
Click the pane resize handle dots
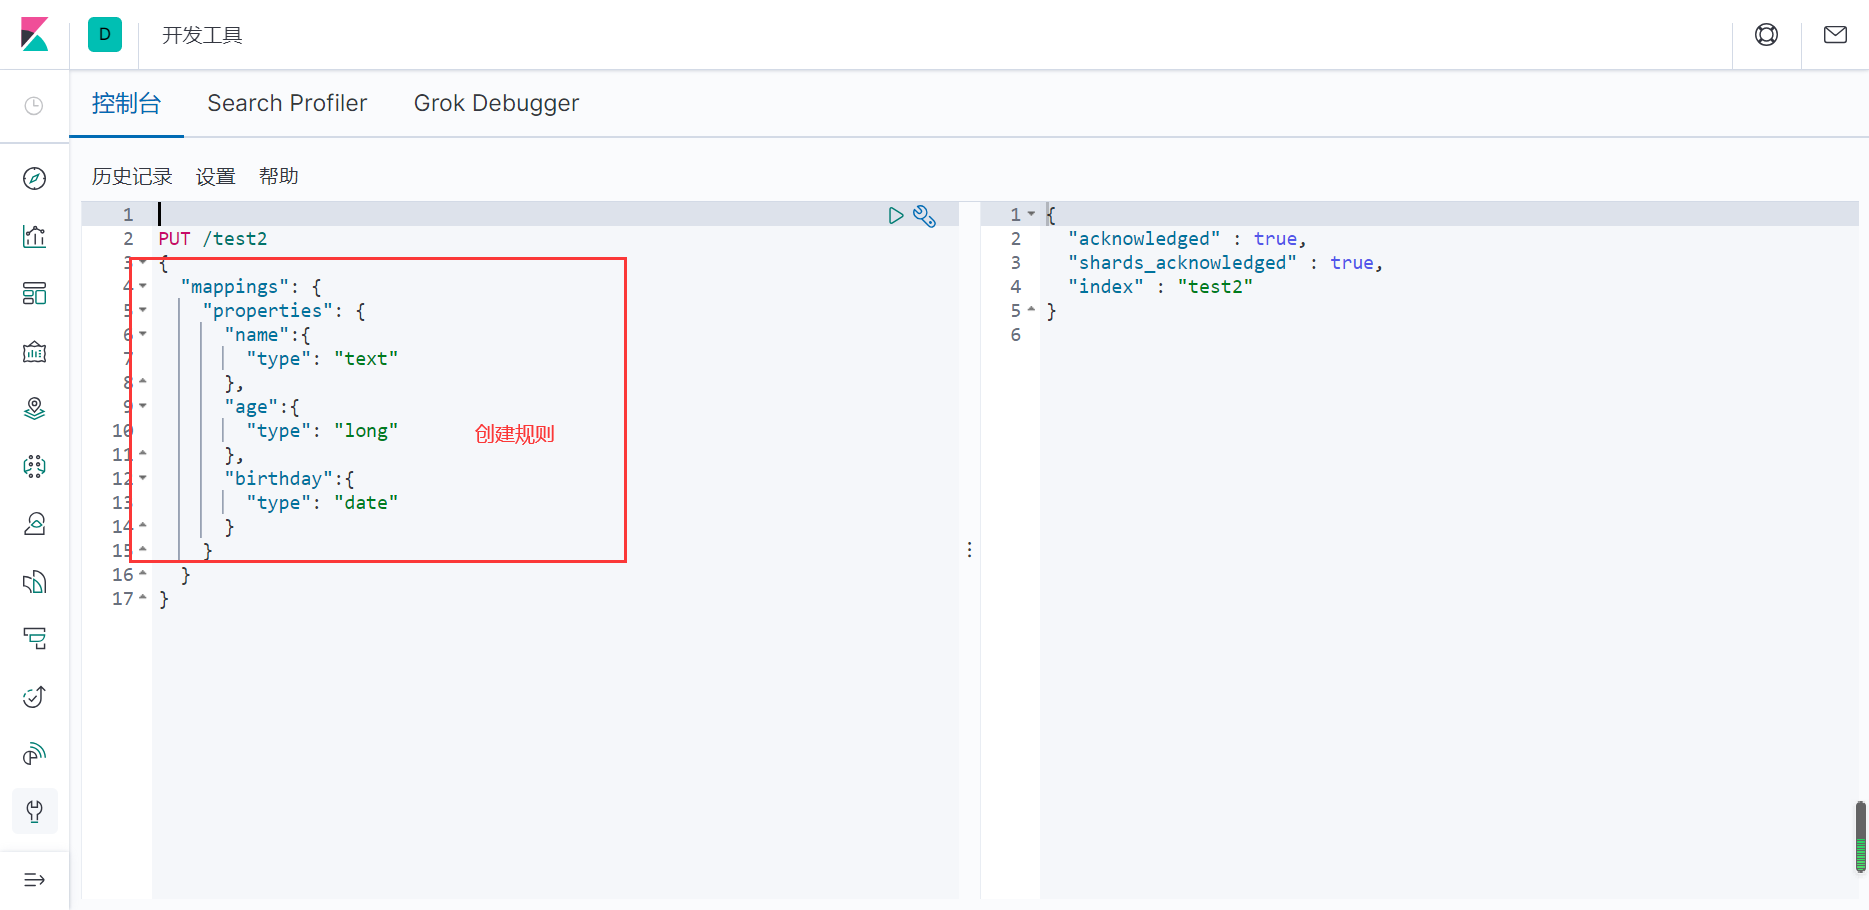click(x=969, y=550)
